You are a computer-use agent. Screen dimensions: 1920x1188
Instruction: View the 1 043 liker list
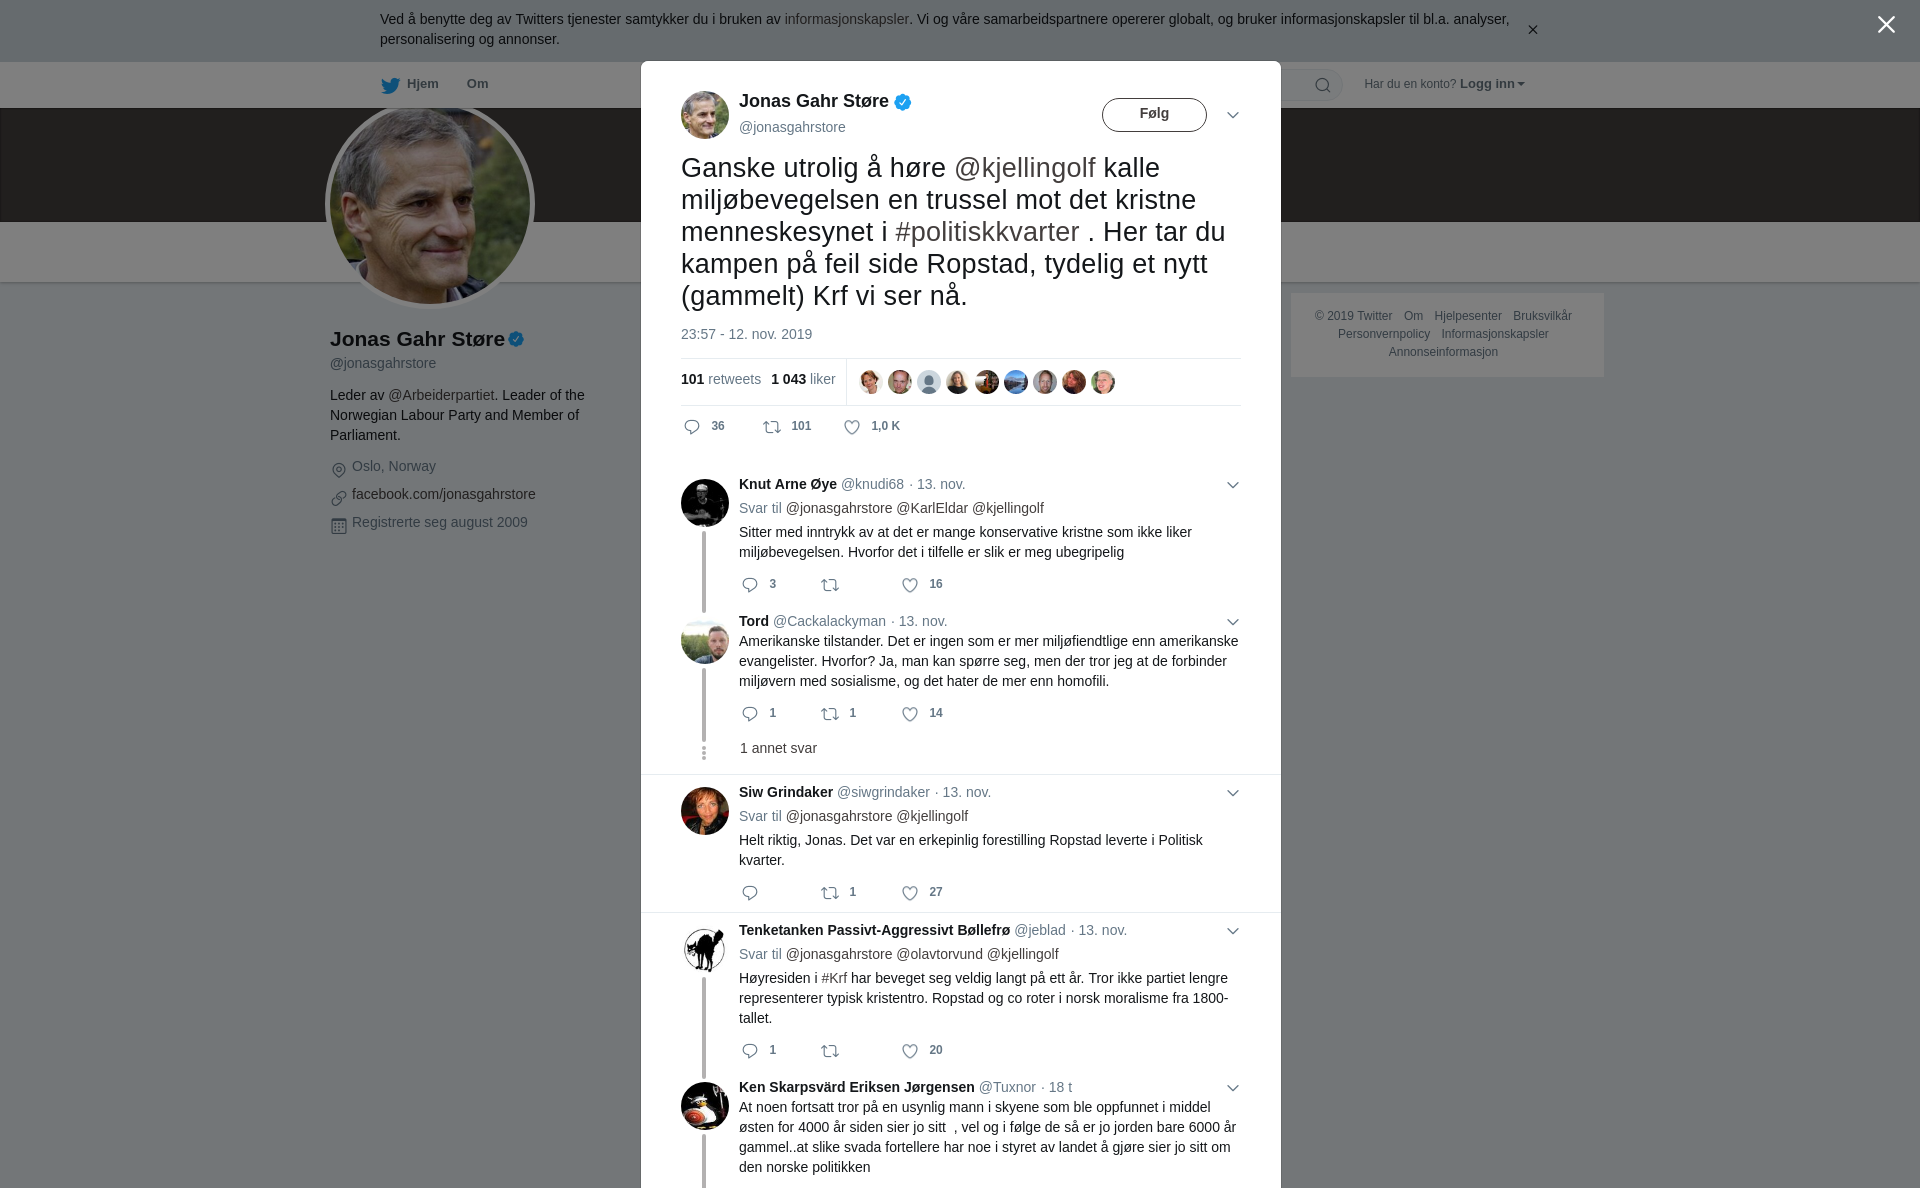pos(803,379)
